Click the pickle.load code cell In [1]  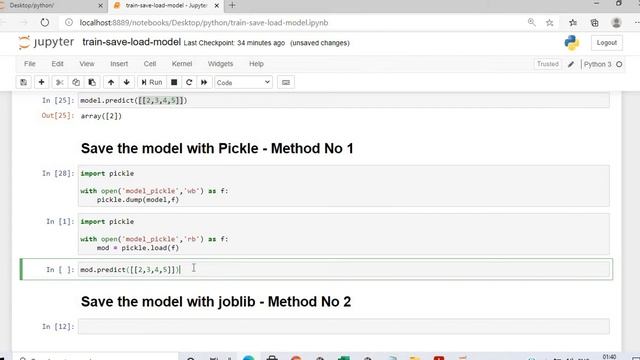click(344, 234)
